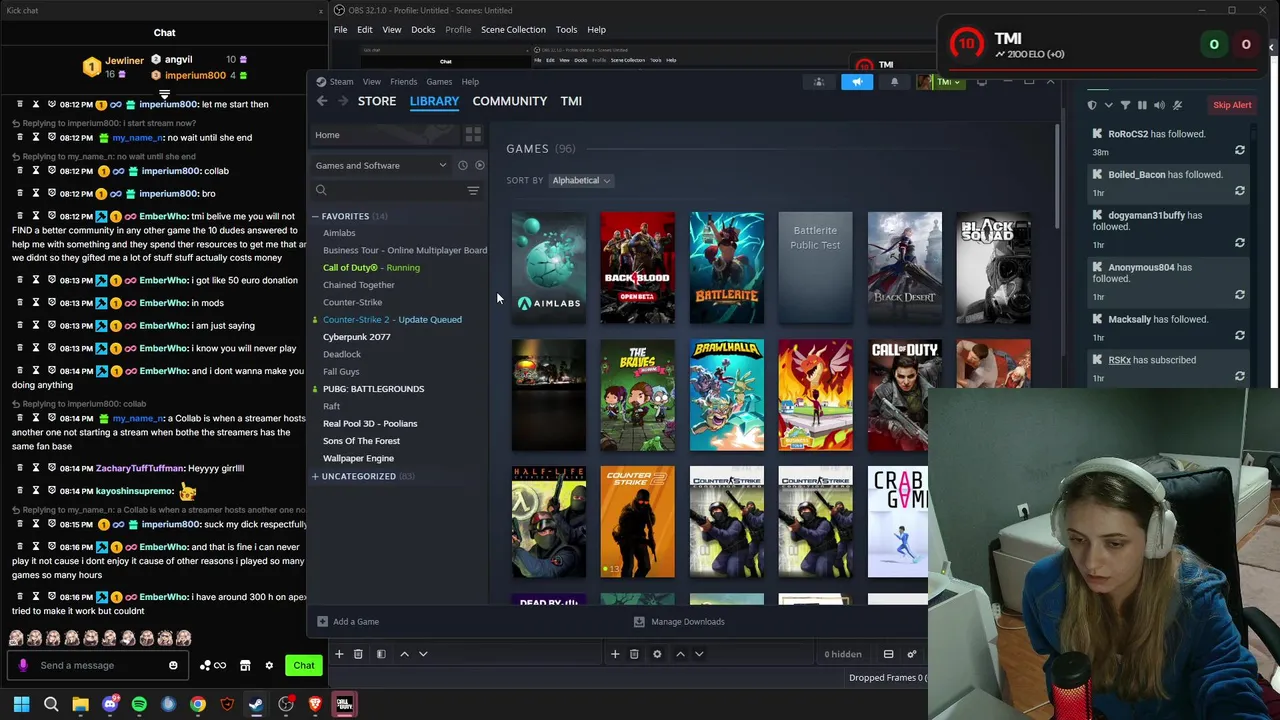The height and width of the screenshot is (720, 1280).
Task: Select PUBG: BATTLEGROUNDS in the list
Action: [x=373, y=389]
